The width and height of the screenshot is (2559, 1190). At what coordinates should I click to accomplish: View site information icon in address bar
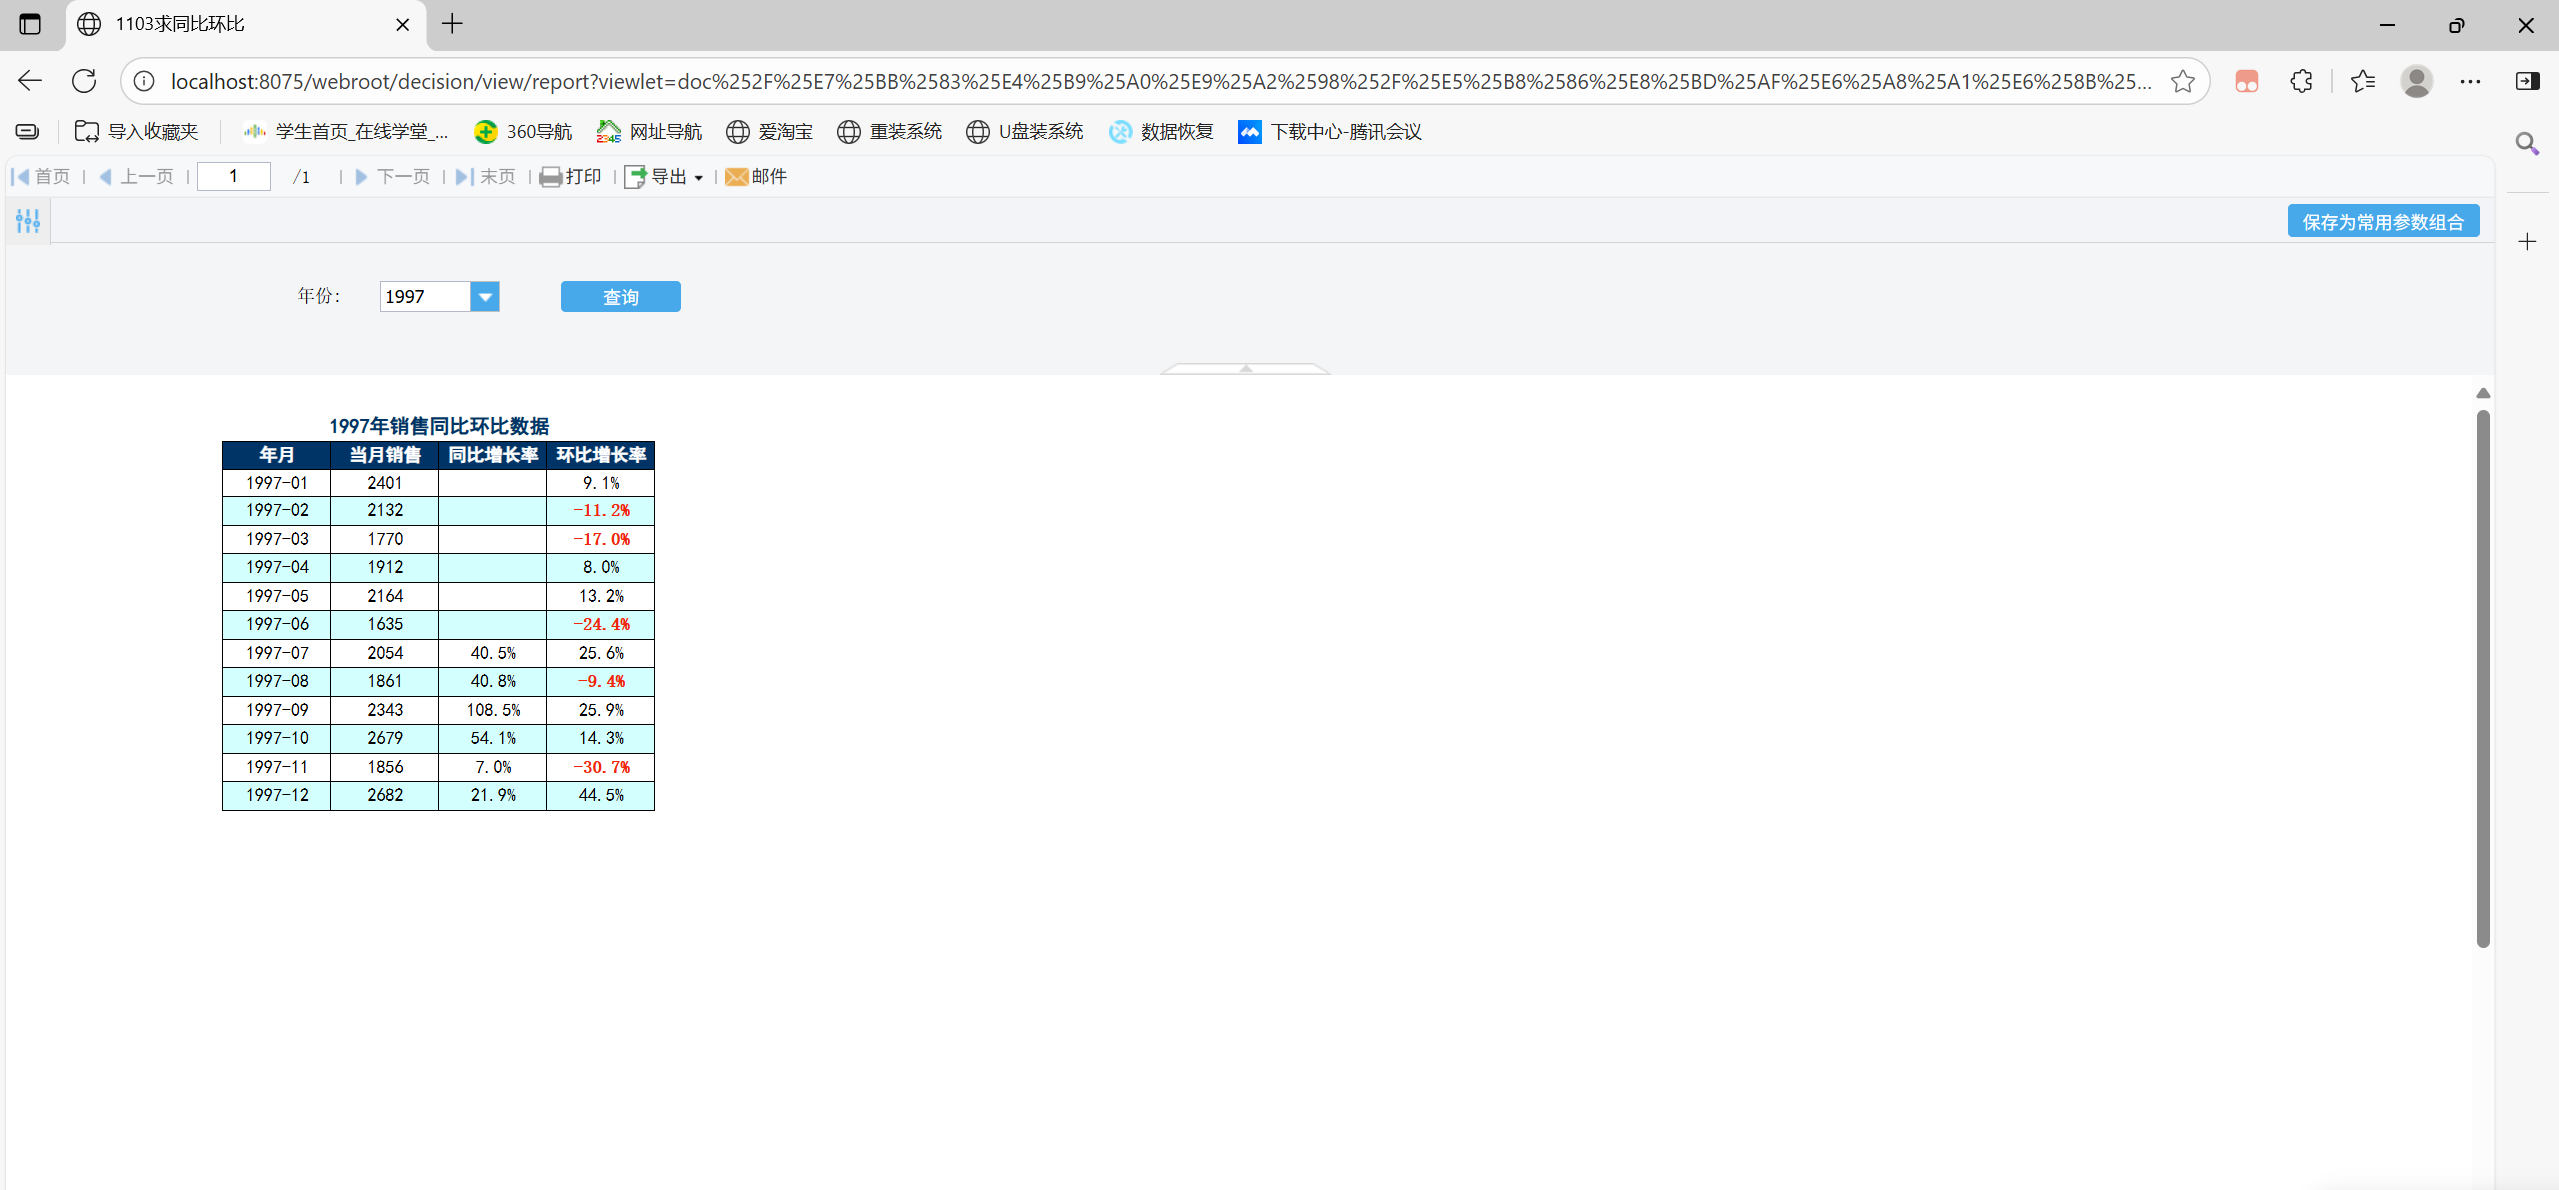point(145,81)
